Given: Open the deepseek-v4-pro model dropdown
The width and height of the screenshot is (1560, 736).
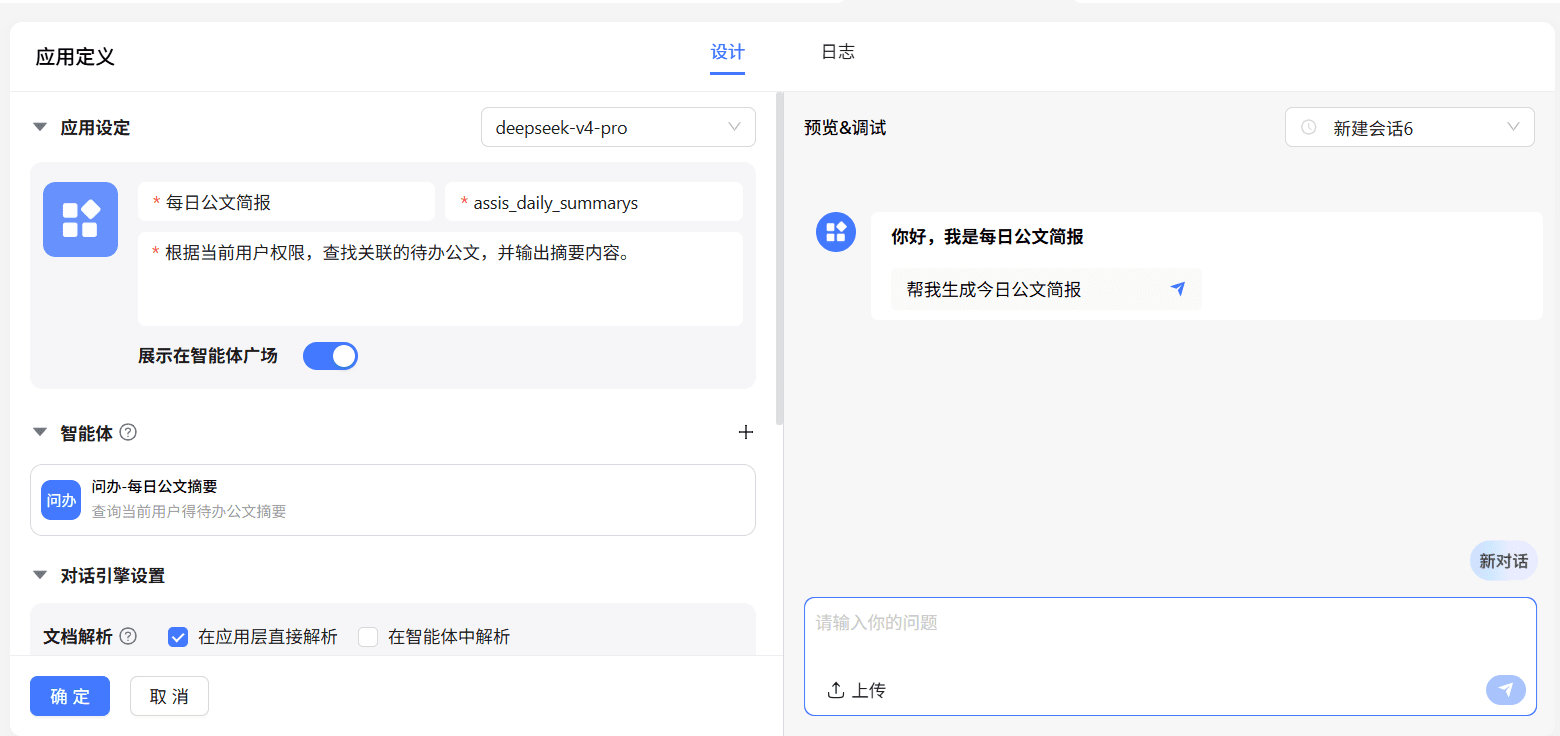Looking at the screenshot, I should pyautogui.click(x=618, y=127).
